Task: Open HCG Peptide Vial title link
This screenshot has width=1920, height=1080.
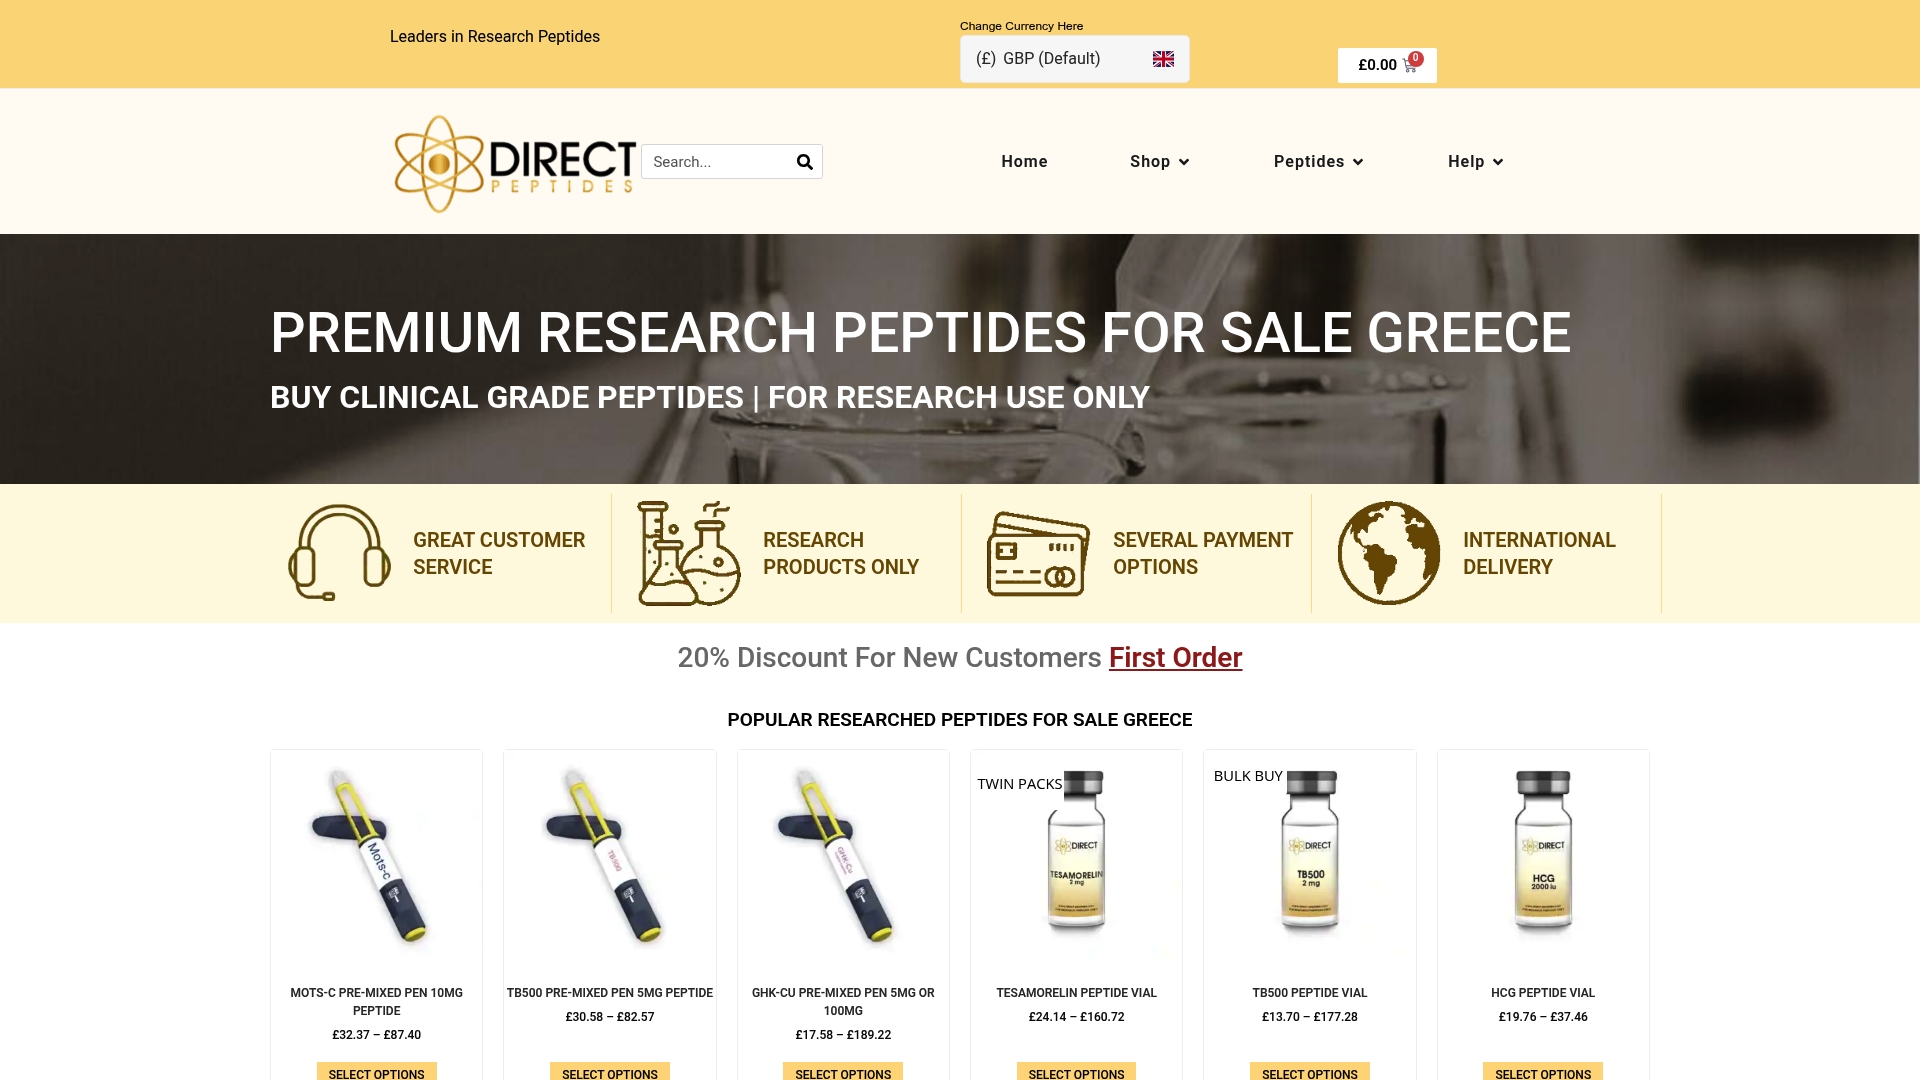Action: (1543, 993)
